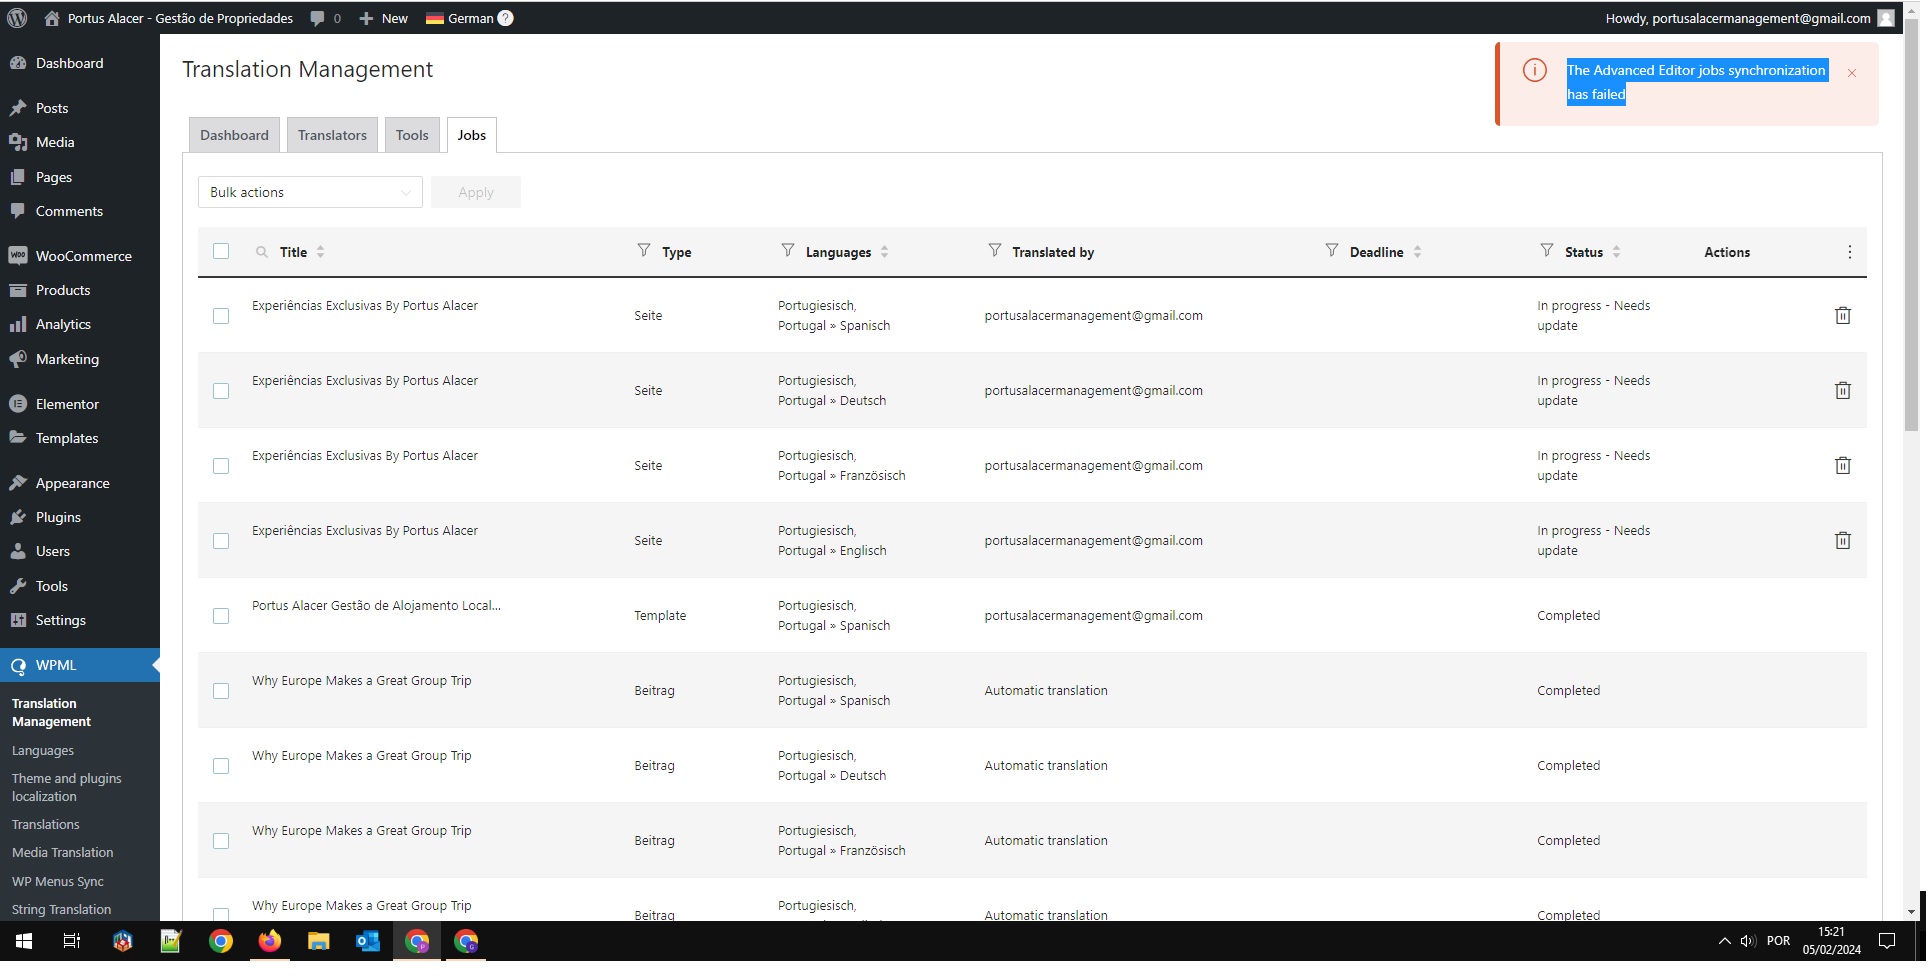The height and width of the screenshot is (980, 1932).
Task: Click the Apply bulk action button
Action: click(x=476, y=192)
